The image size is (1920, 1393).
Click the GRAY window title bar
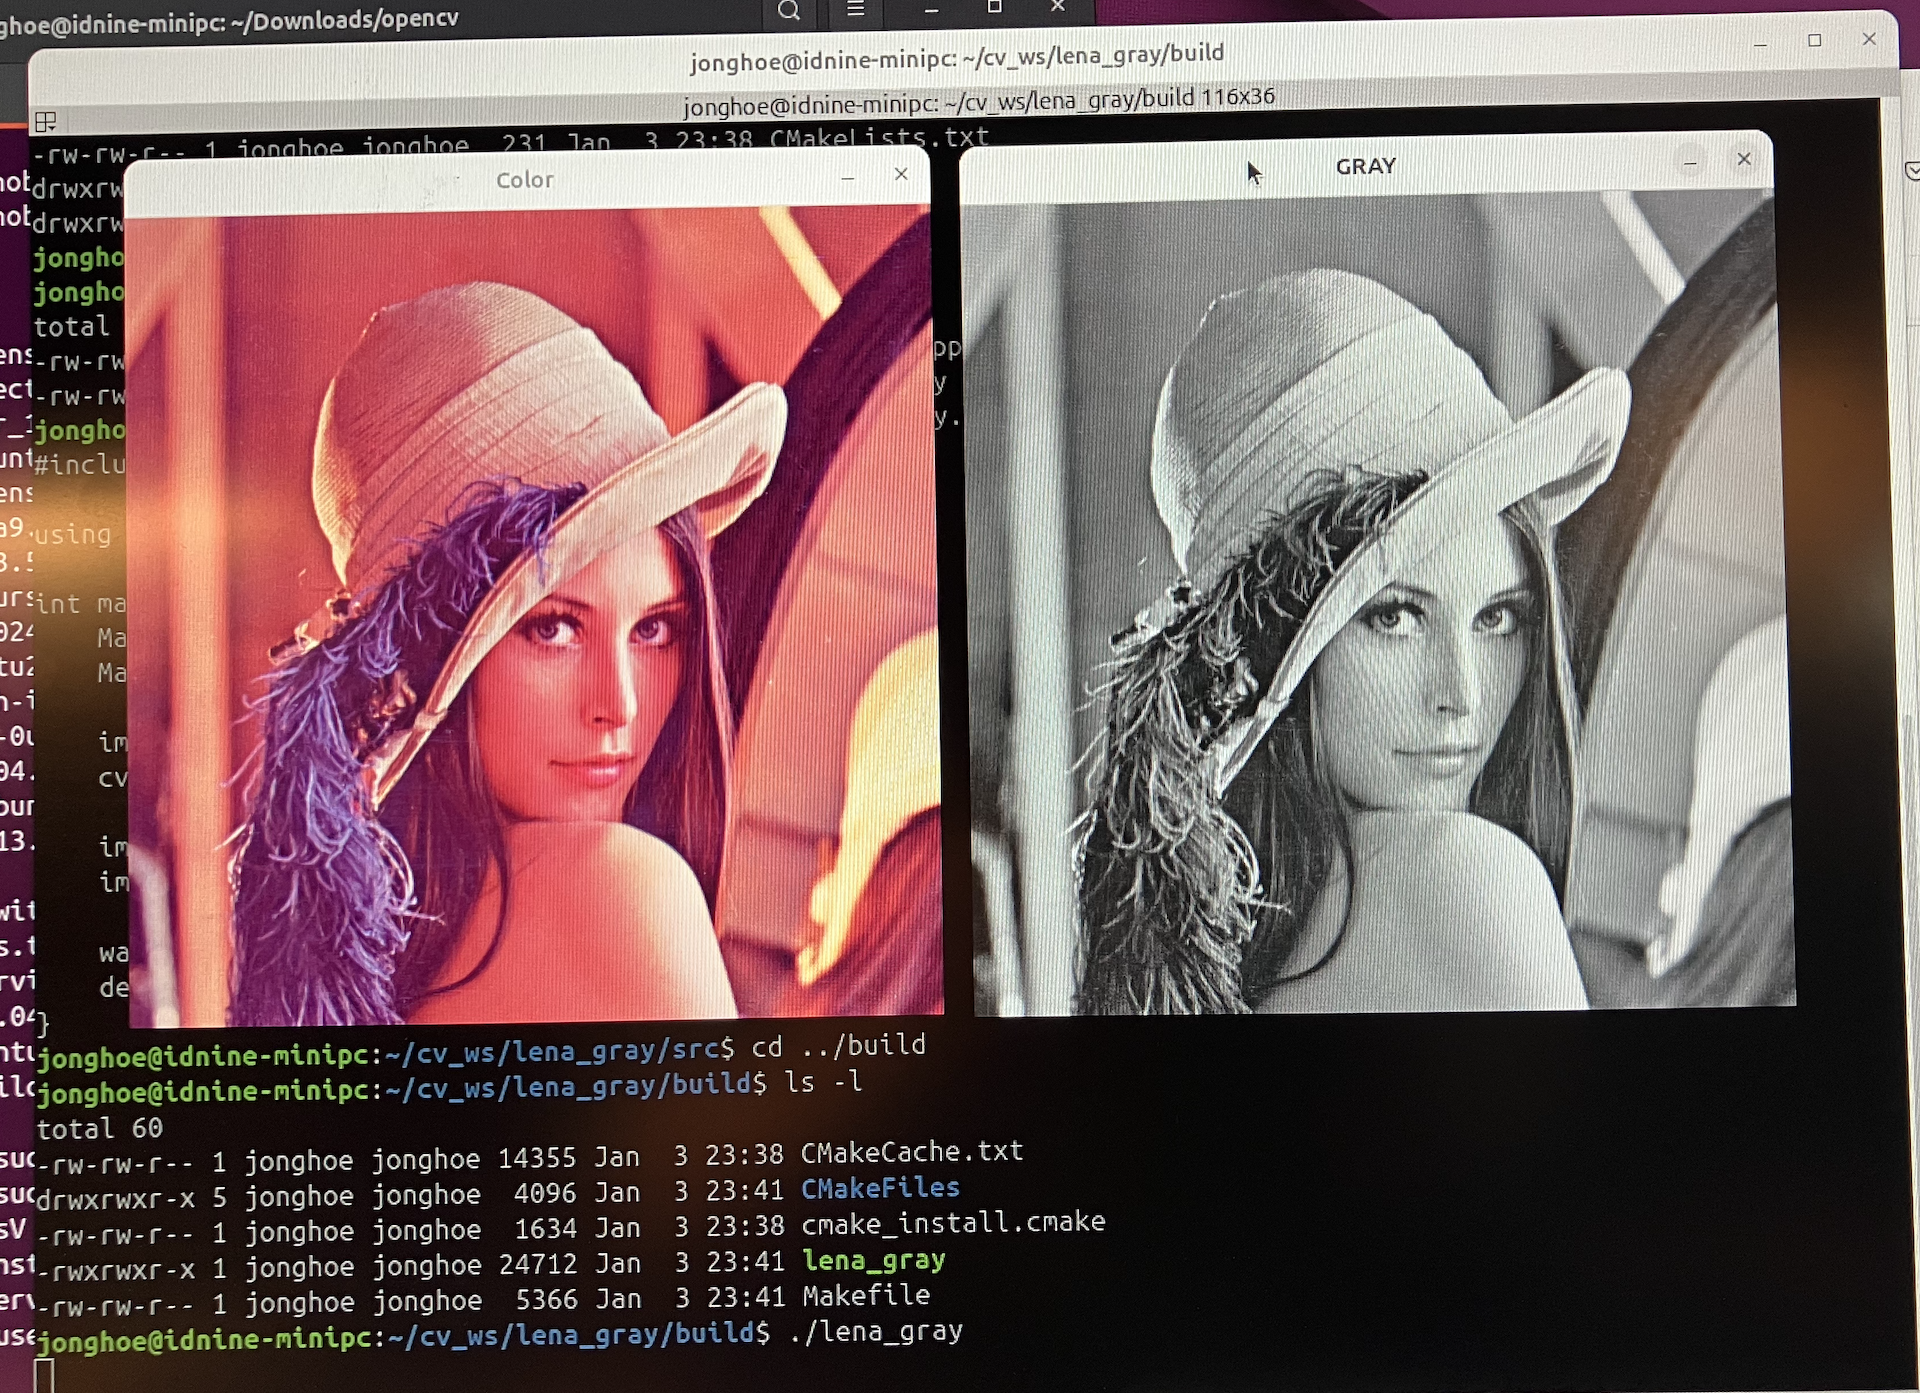coord(1365,167)
